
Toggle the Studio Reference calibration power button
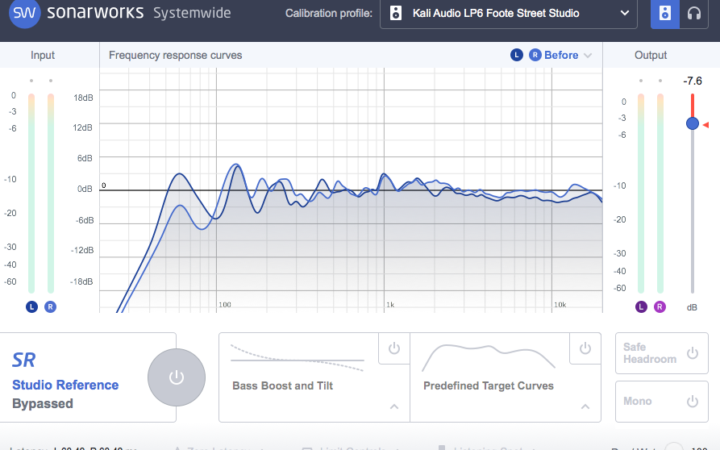point(176,377)
